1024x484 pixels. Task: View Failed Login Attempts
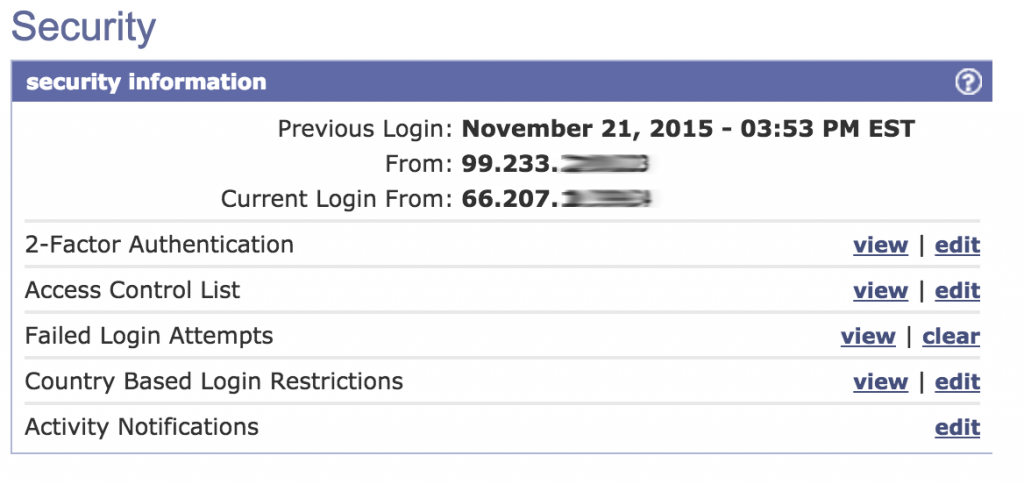coord(868,336)
